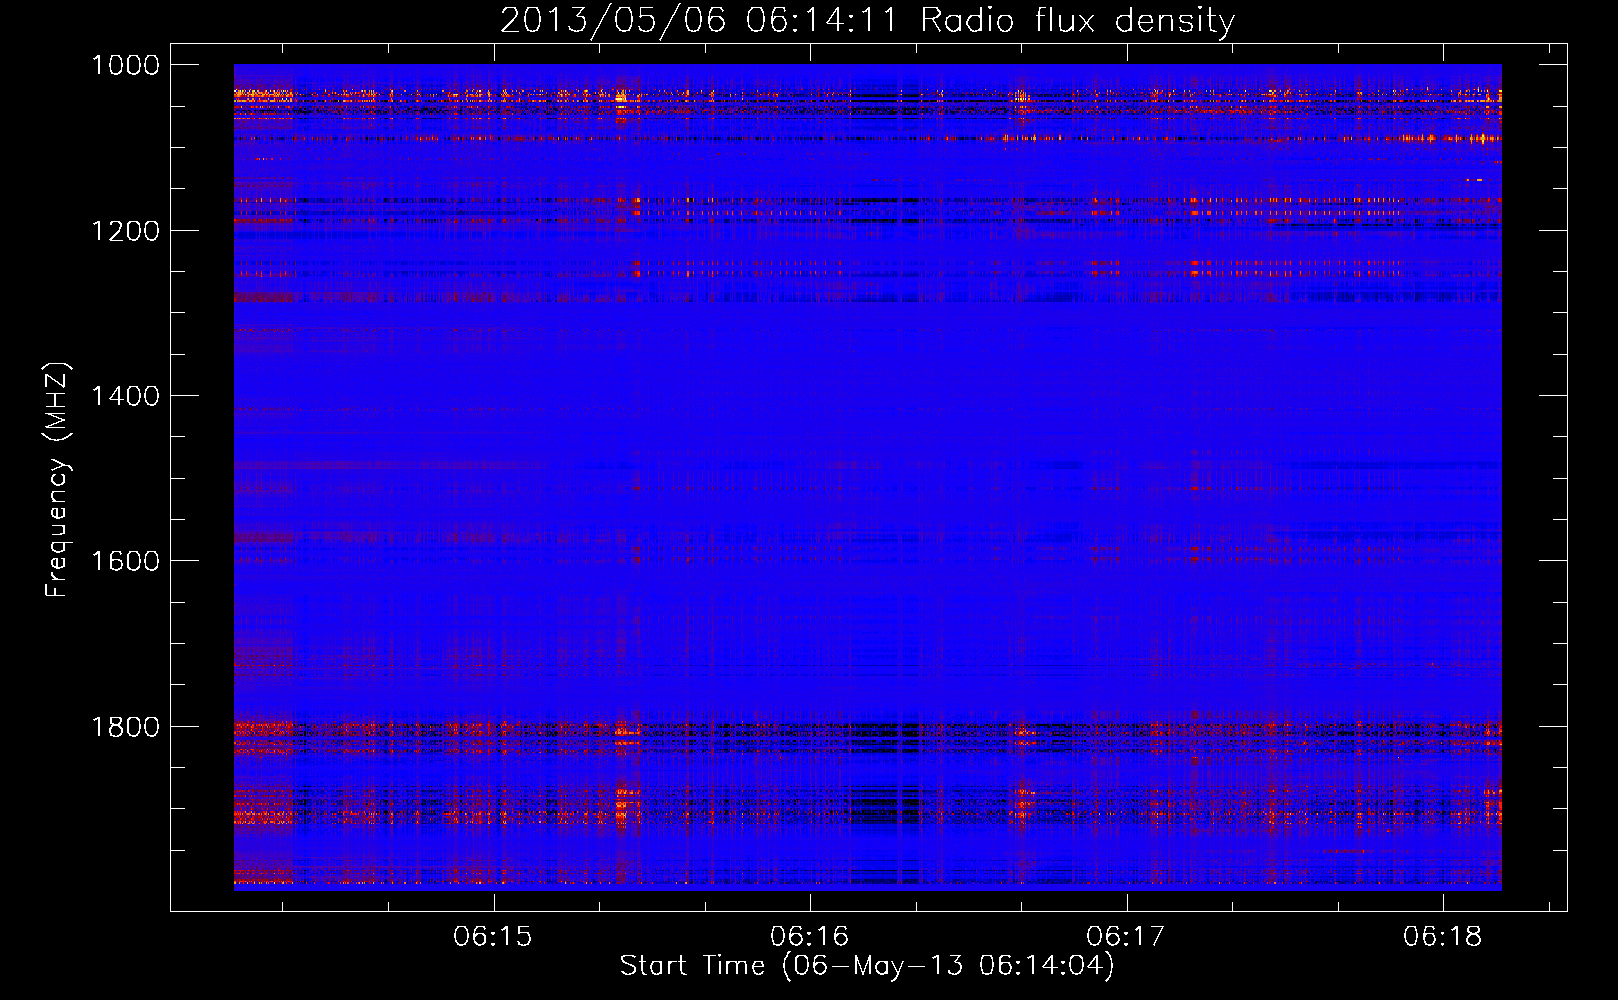Screen dimensions: 1618x1000
Task: Click the 06:17 time tick label
Action: 1126,936
